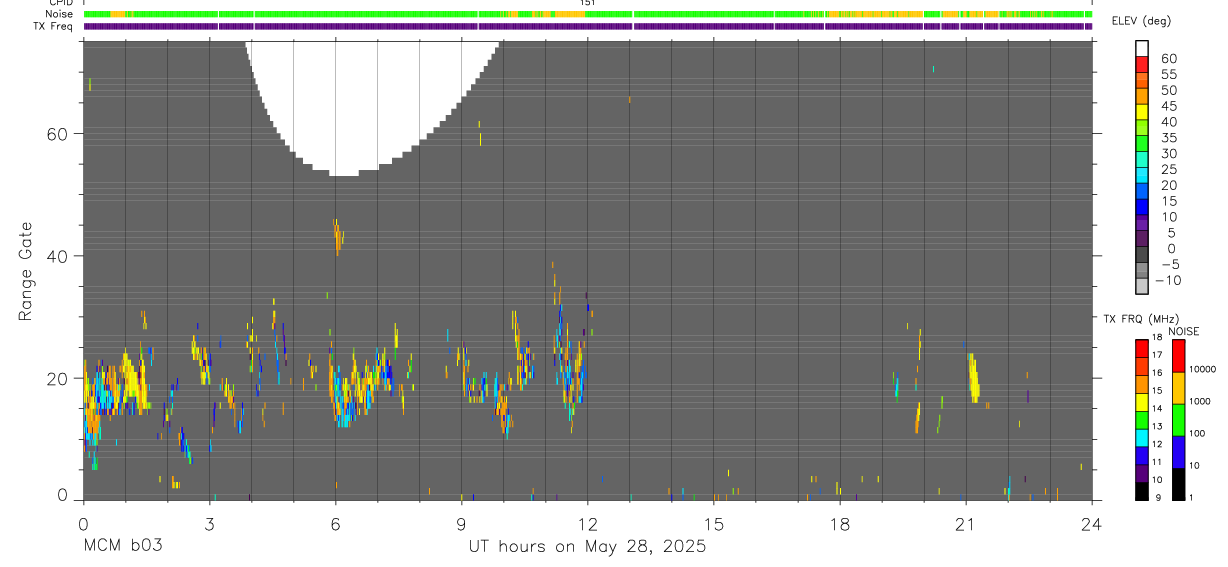
Task: Select the 45 label on the ELEV scale
Action: (x=1168, y=106)
